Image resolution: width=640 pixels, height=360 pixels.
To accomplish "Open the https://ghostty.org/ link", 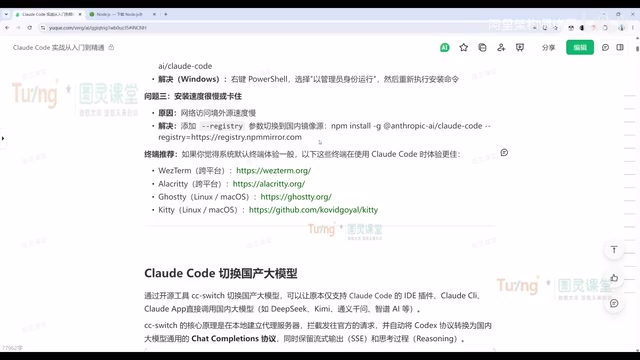I will point(296,197).
